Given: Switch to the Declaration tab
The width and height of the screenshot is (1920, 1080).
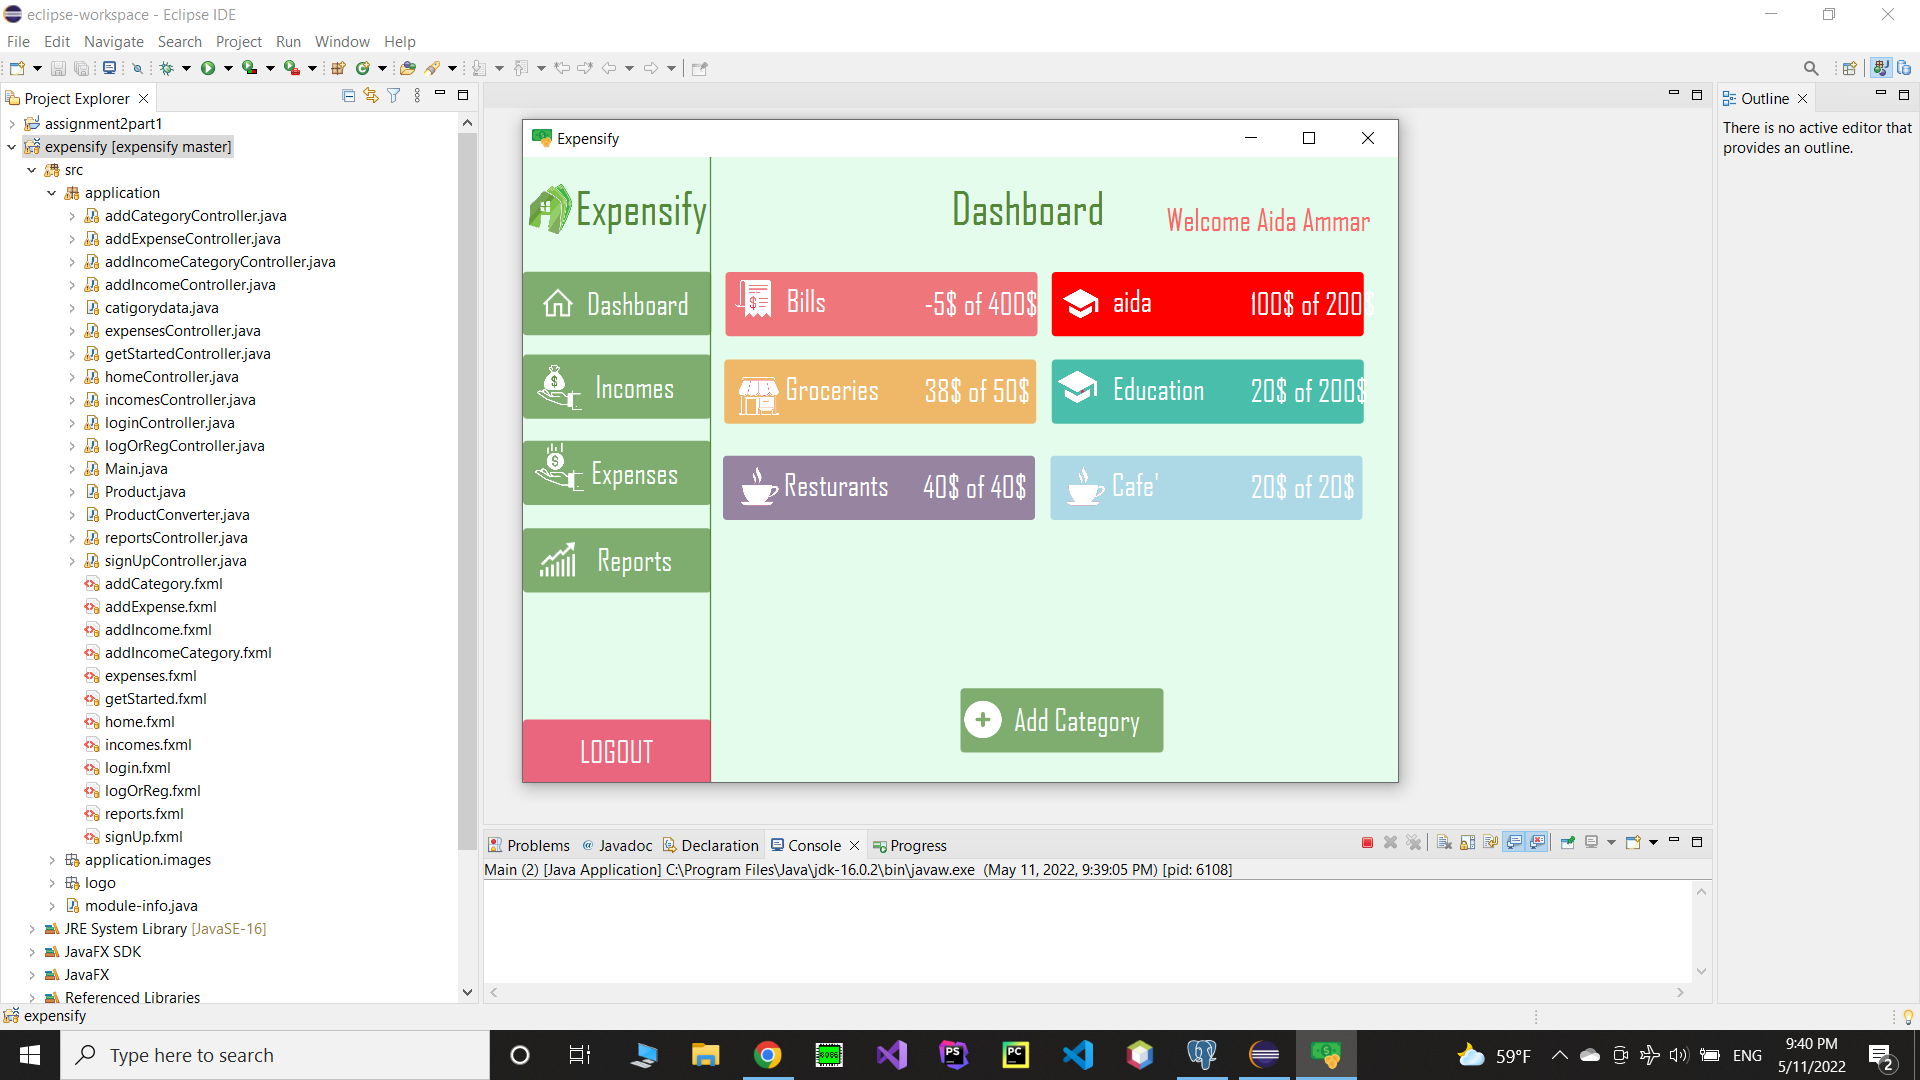Looking at the screenshot, I should pyautogui.click(x=711, y=845).
